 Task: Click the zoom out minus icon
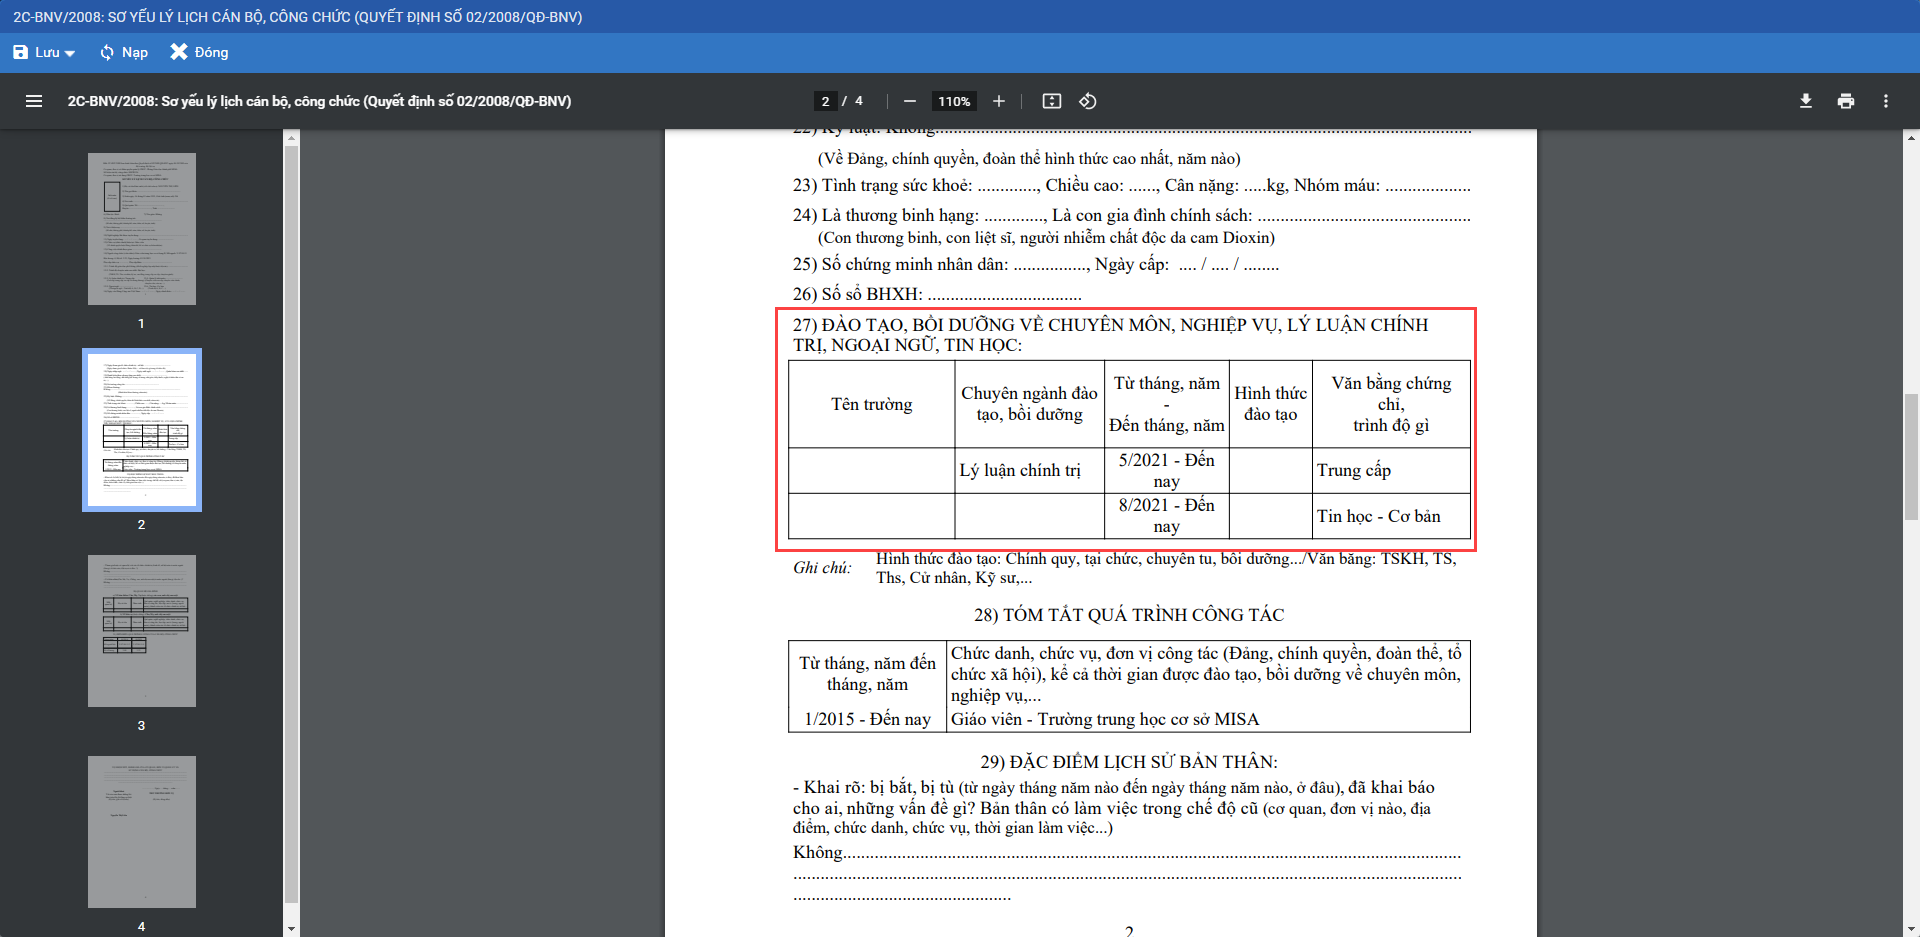909,101
